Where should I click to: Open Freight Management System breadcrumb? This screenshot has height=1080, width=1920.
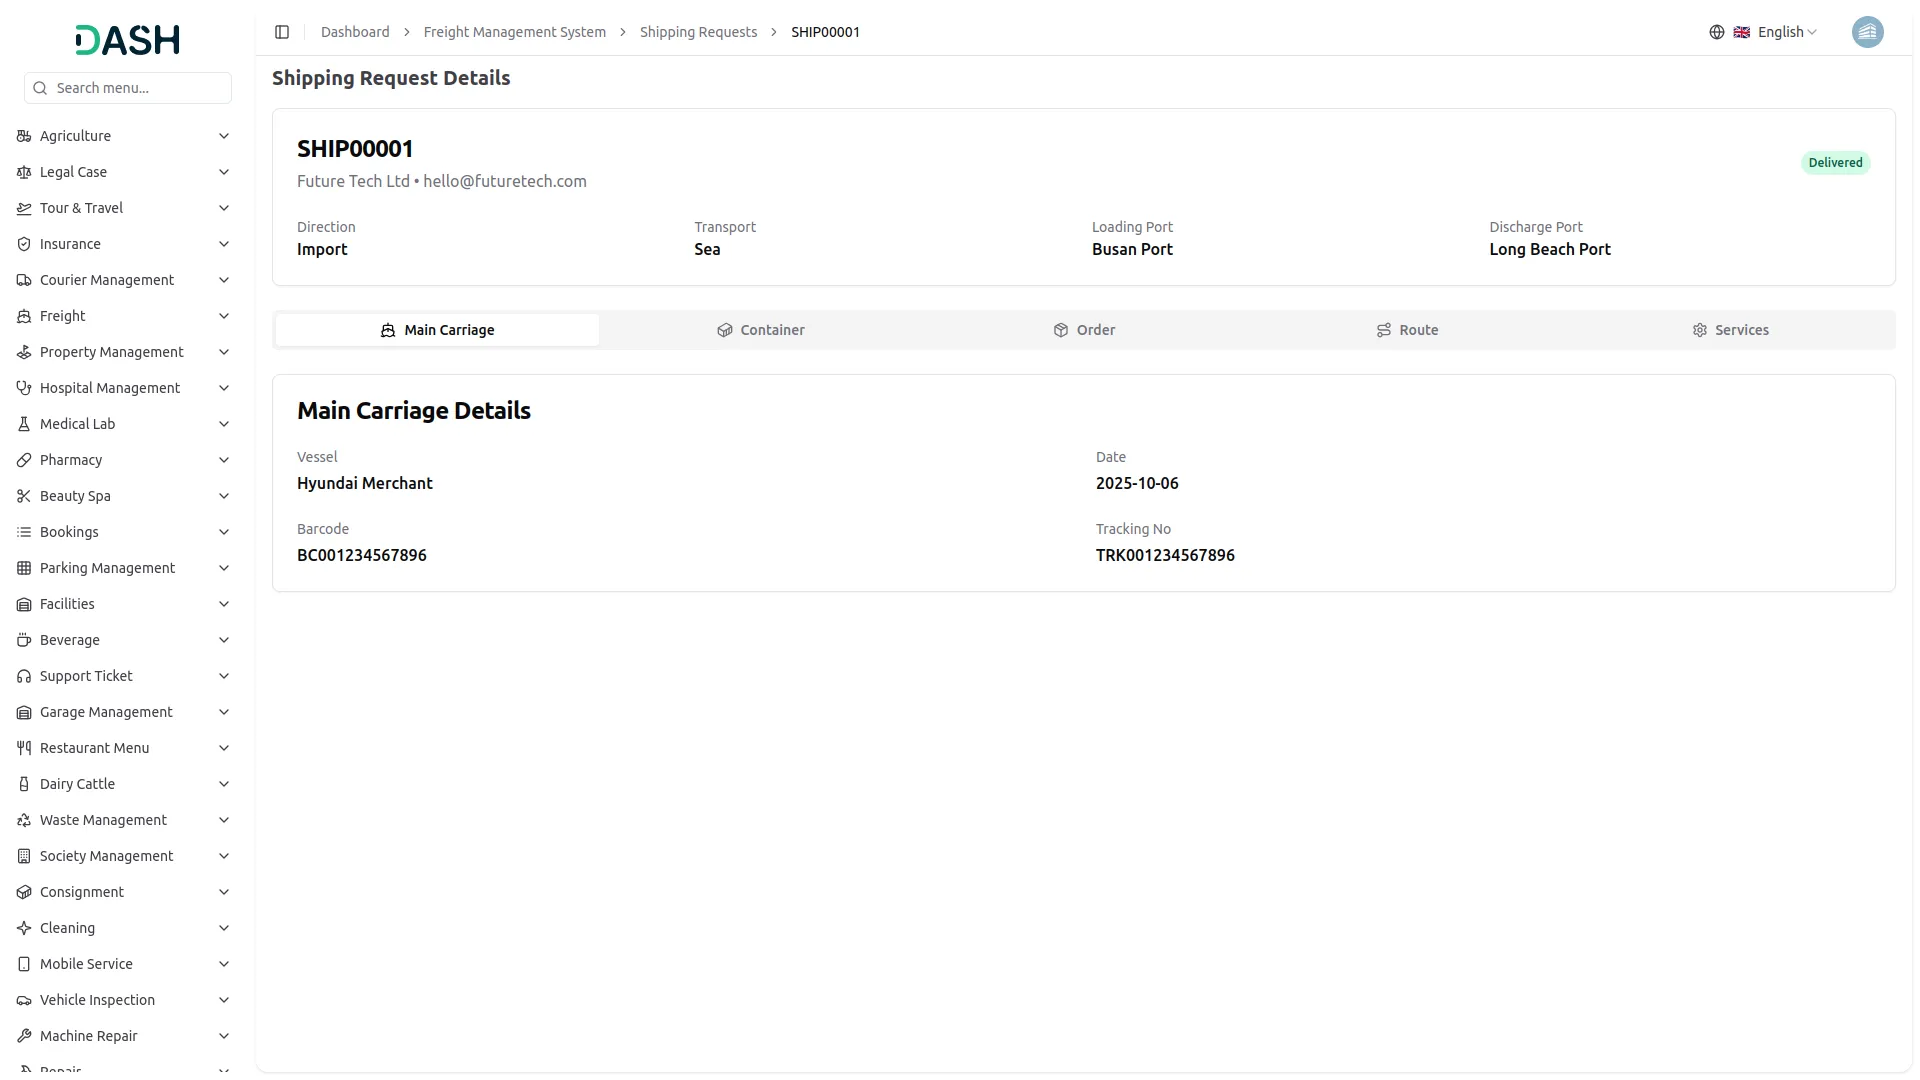[x=515, y=32]
